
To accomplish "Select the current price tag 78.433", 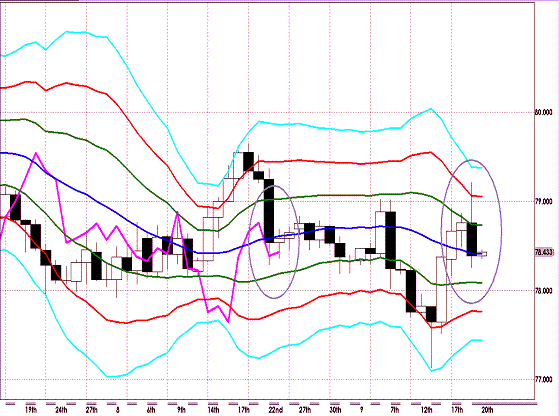I will click(544, 252).
